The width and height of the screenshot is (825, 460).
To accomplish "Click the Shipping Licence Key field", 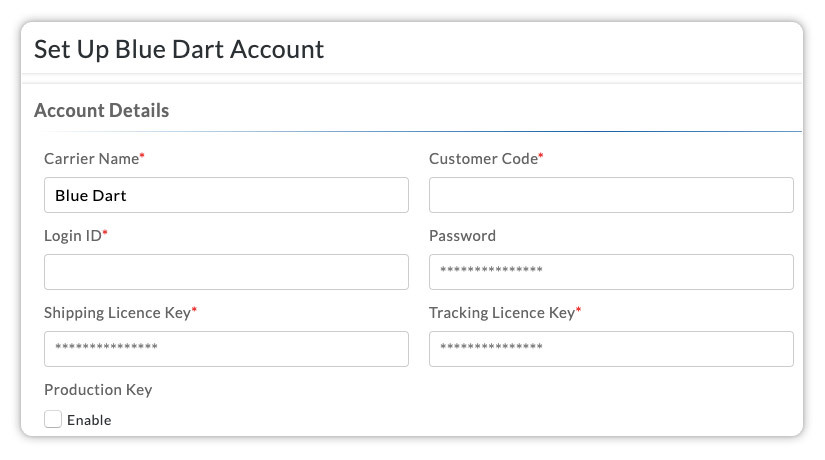I will click(x=226, y=349).
